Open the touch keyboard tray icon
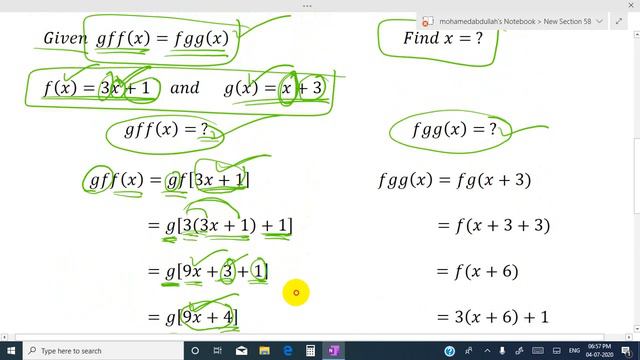640x360 pixels. pos(538,351)
